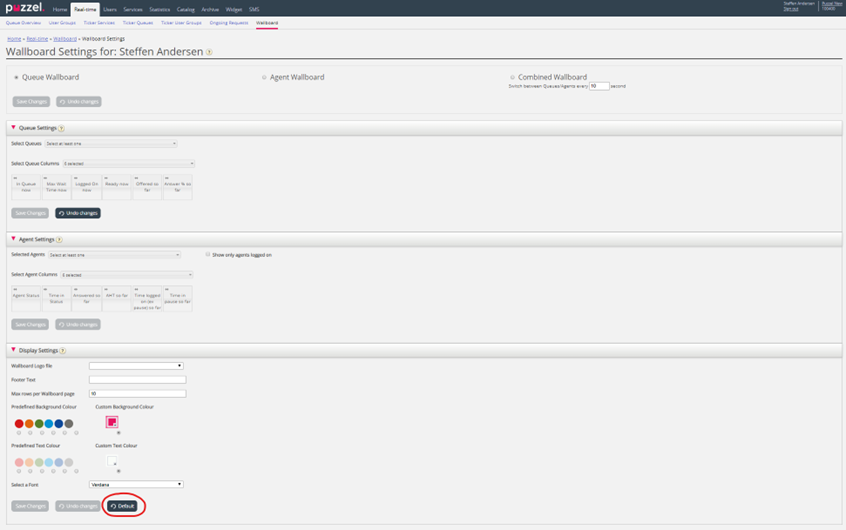Open the Select Agent Columns dropdown
The image size is (846, 530).
(127, 275)
